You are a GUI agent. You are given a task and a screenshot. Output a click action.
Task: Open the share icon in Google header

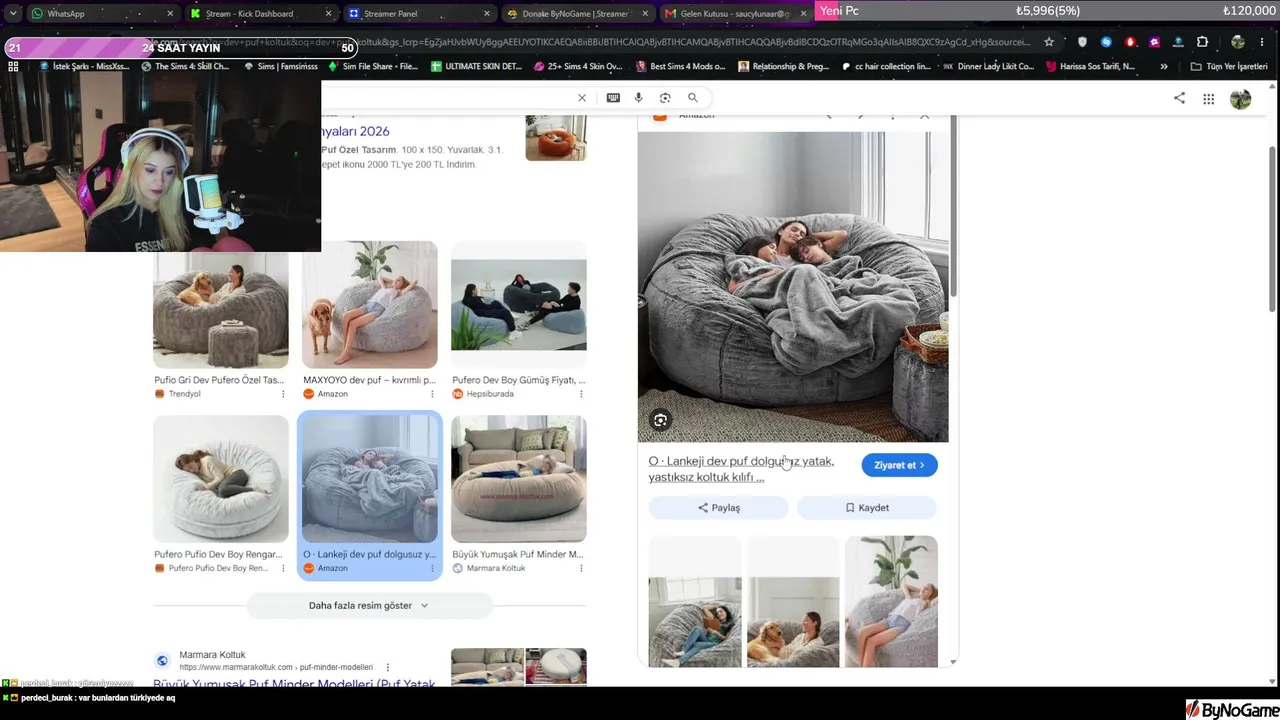(x=1179, y=98)
